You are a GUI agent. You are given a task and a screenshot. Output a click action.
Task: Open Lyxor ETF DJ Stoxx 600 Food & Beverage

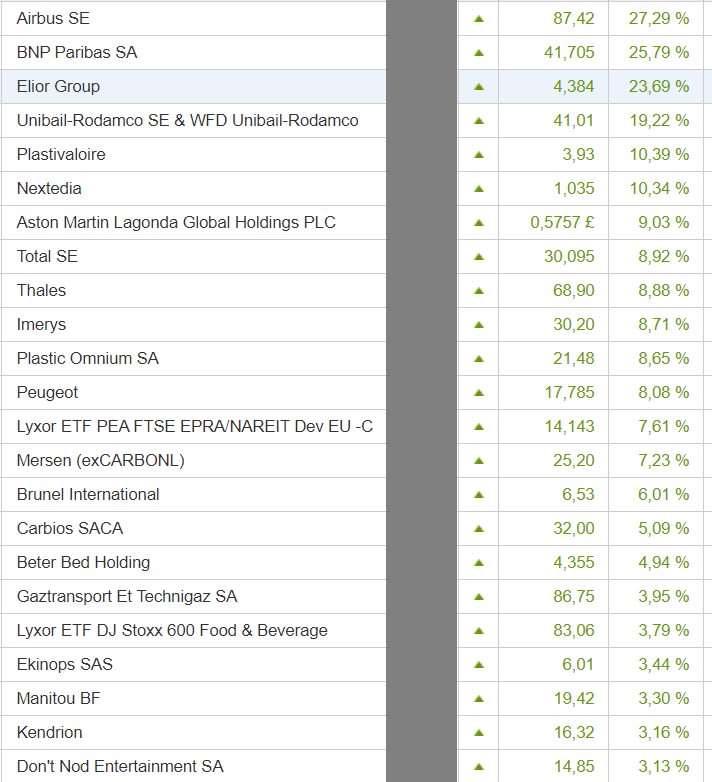click(172, 630)
